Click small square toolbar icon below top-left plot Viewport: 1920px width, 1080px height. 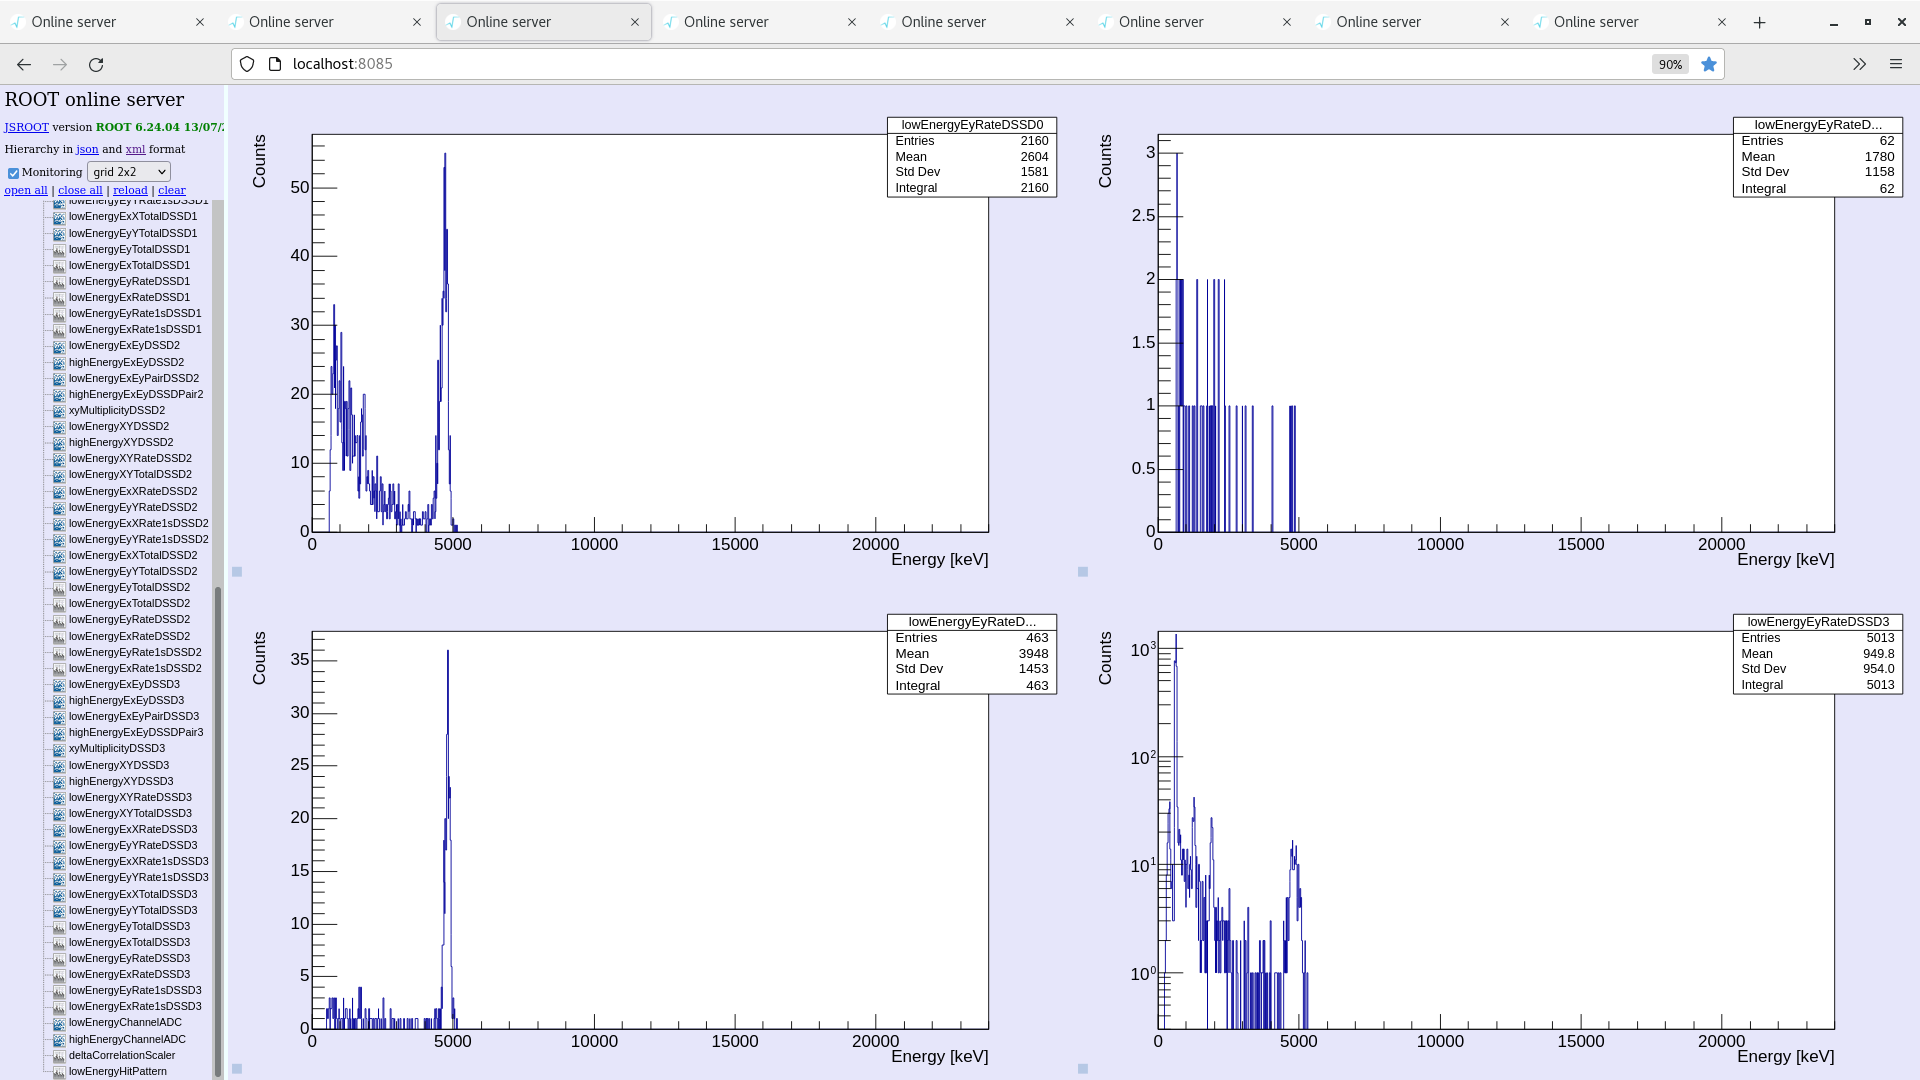(237, 572)
